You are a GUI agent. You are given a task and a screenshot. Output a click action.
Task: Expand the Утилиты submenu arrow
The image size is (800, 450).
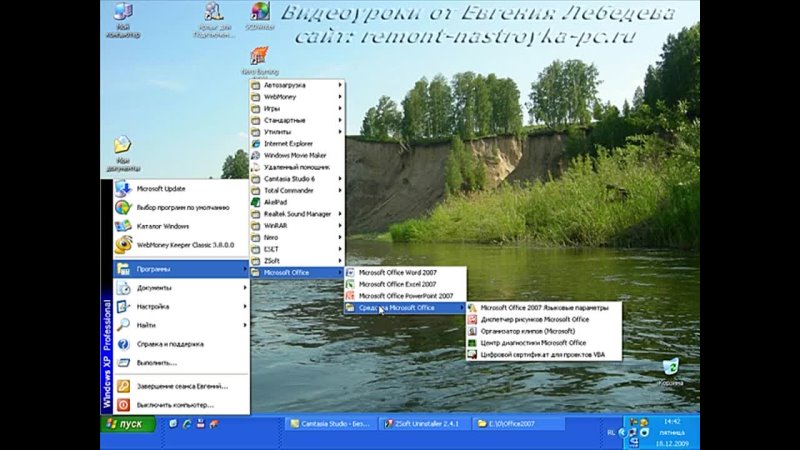[340, 132]
